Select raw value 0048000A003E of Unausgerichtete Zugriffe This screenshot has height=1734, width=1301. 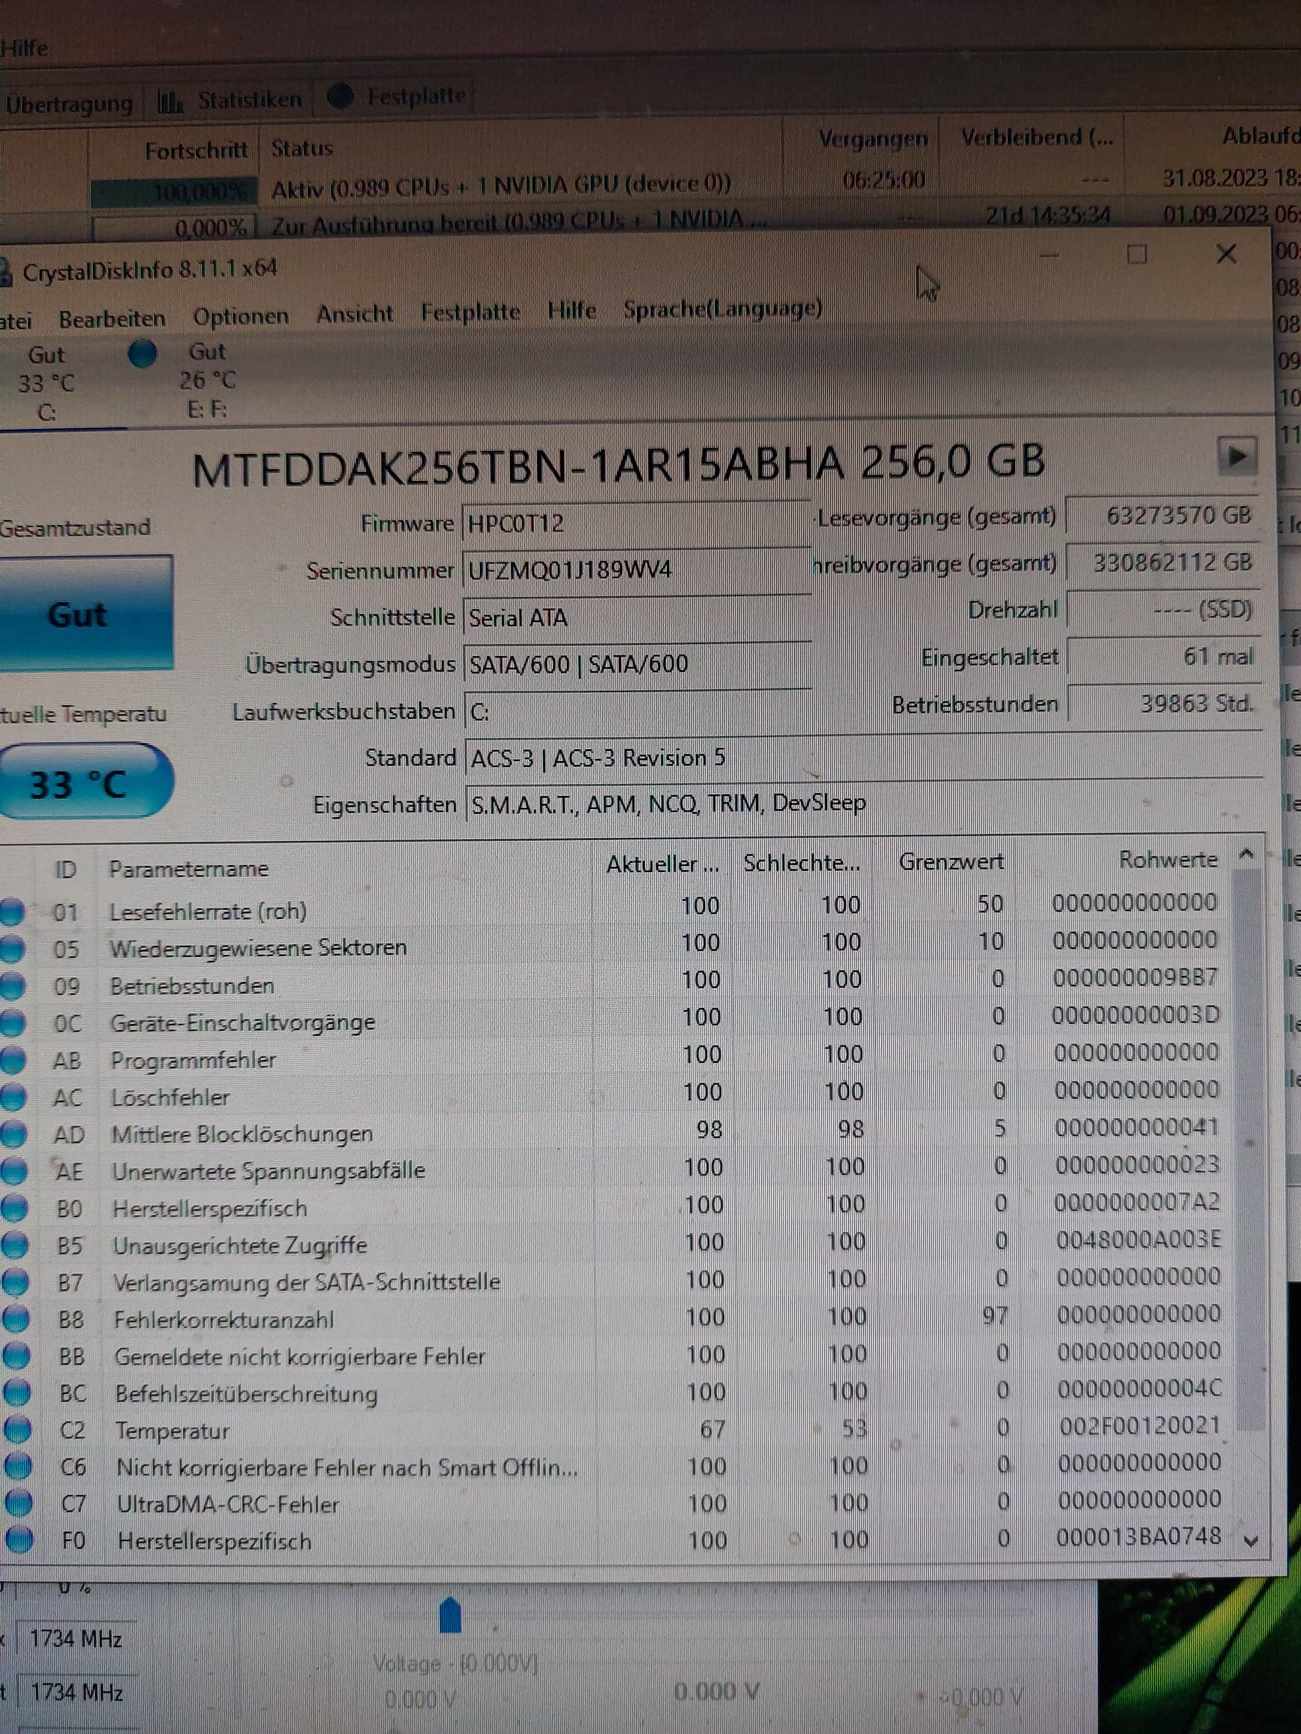coord(1139,1240)
